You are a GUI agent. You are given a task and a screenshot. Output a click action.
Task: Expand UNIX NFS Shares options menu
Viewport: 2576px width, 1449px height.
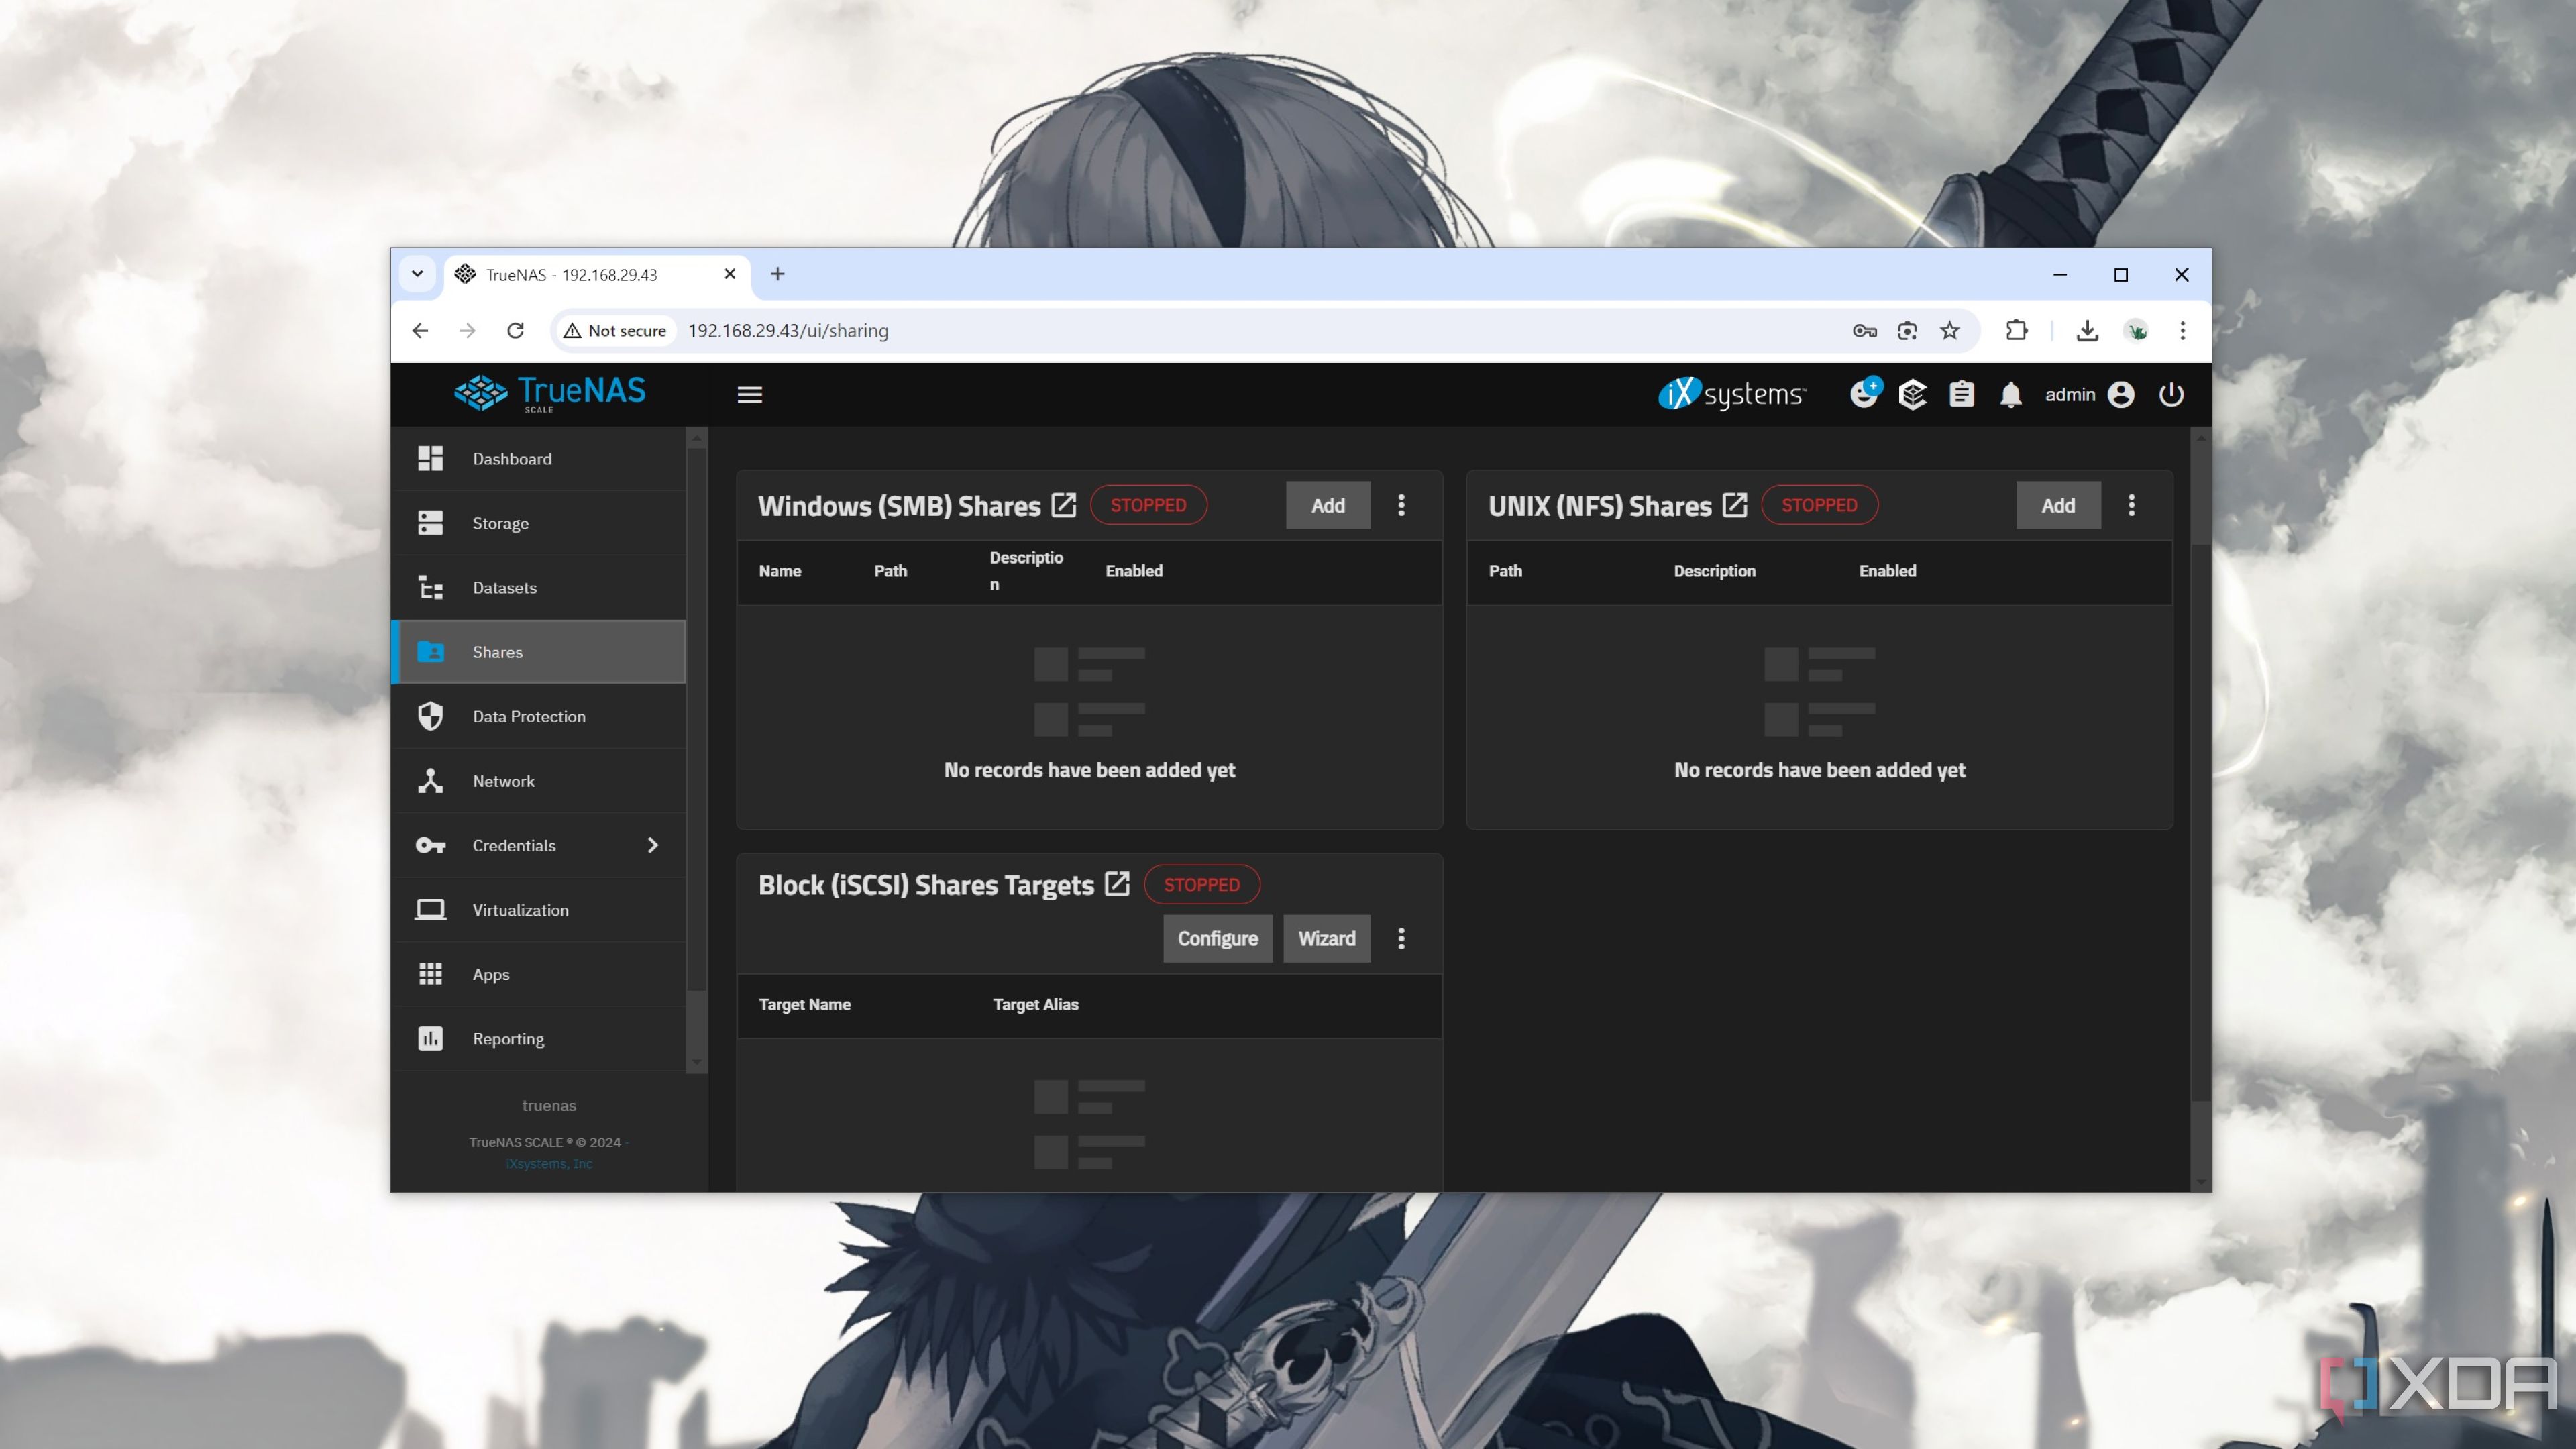point(2132,504)
